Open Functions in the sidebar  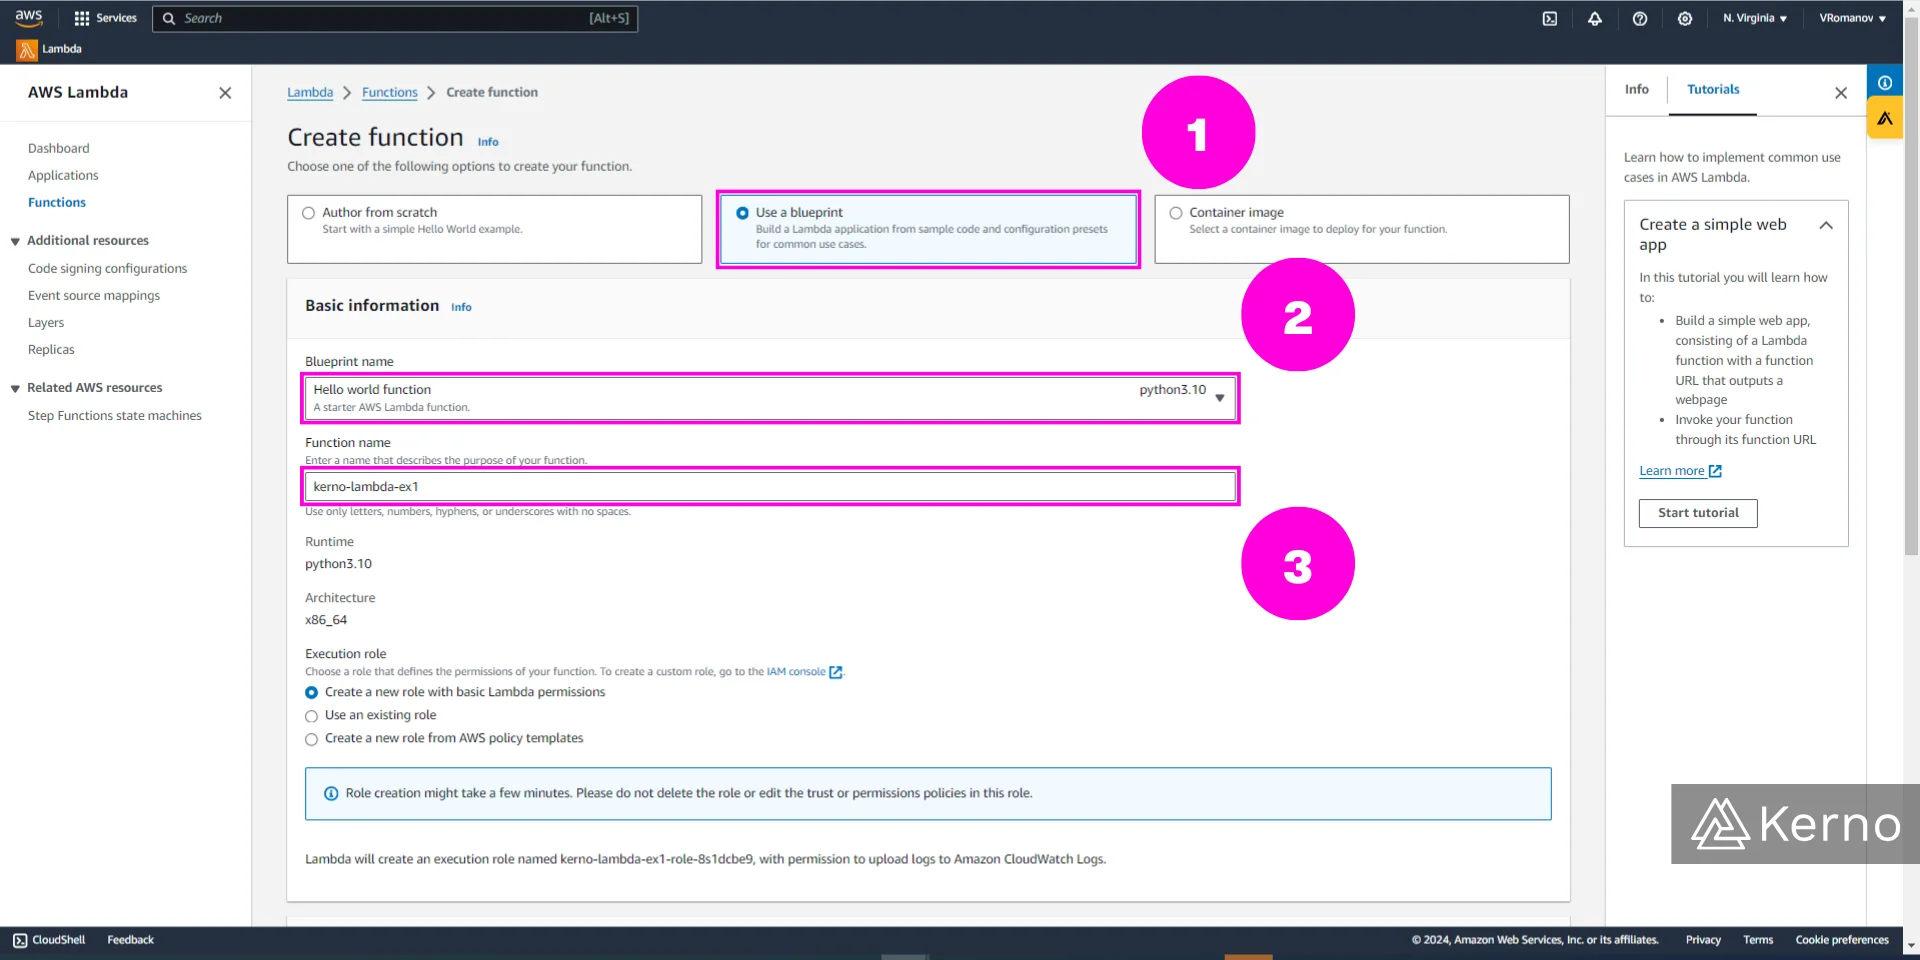tap(57, 202)
